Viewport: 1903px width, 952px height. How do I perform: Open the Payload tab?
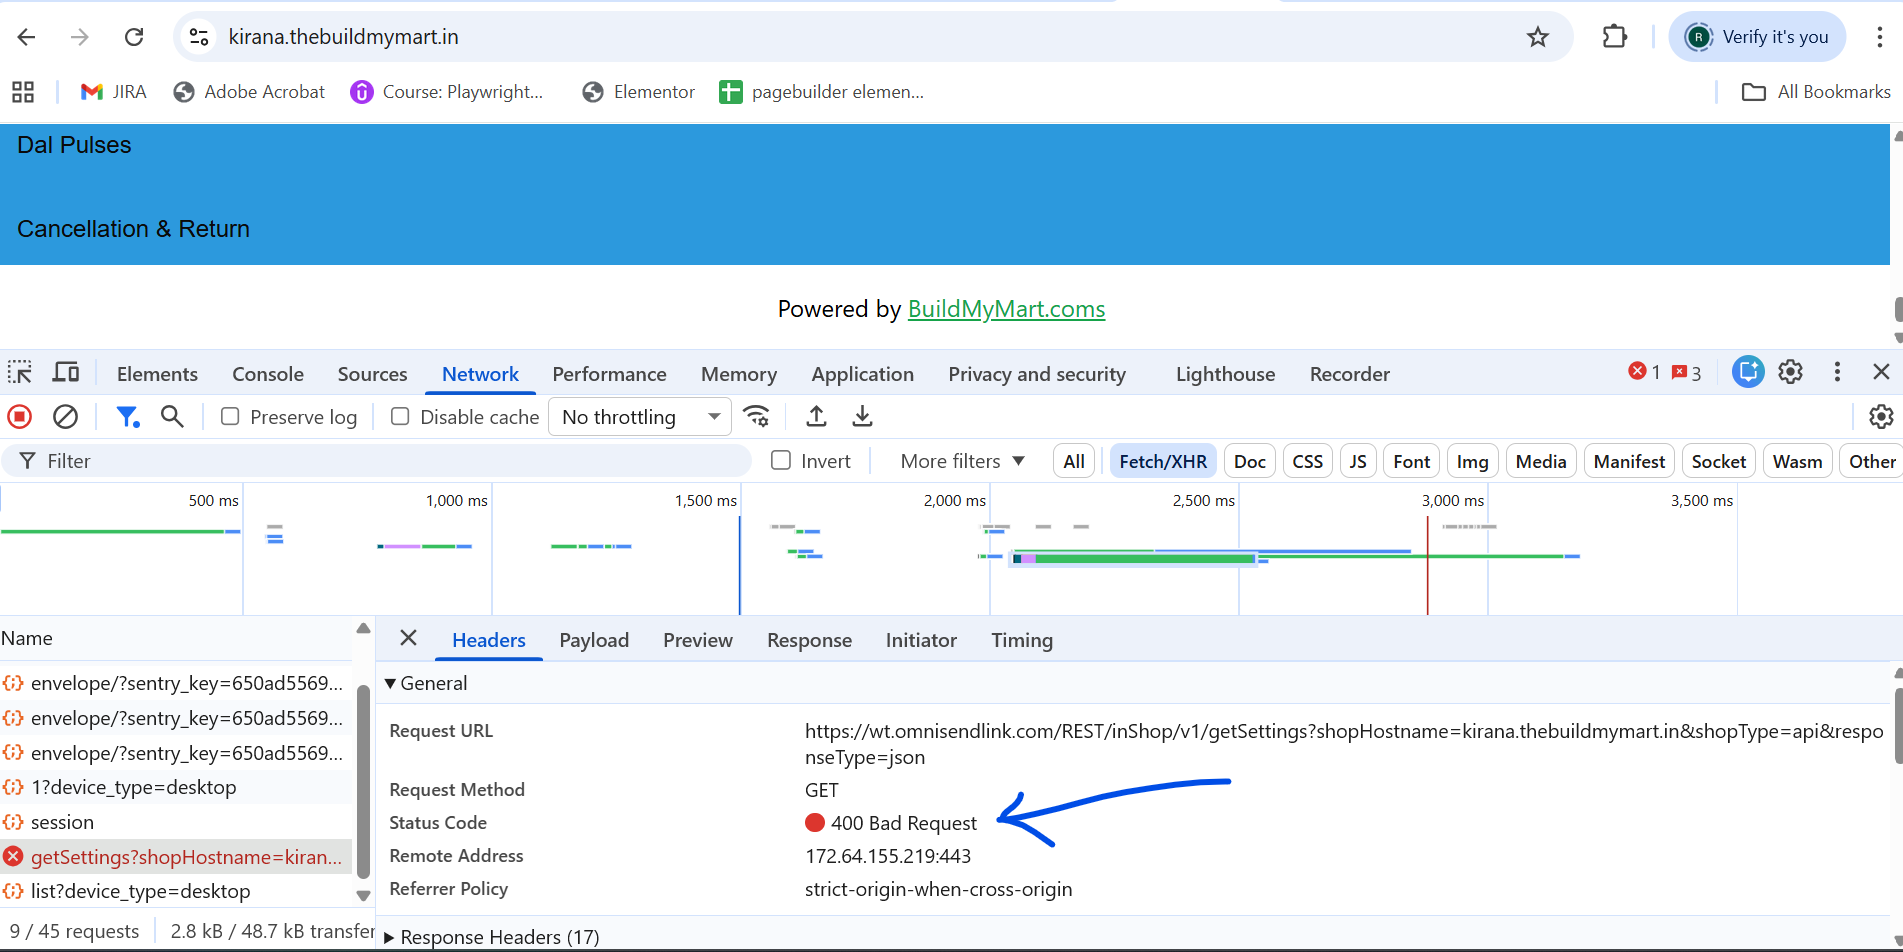594,640
